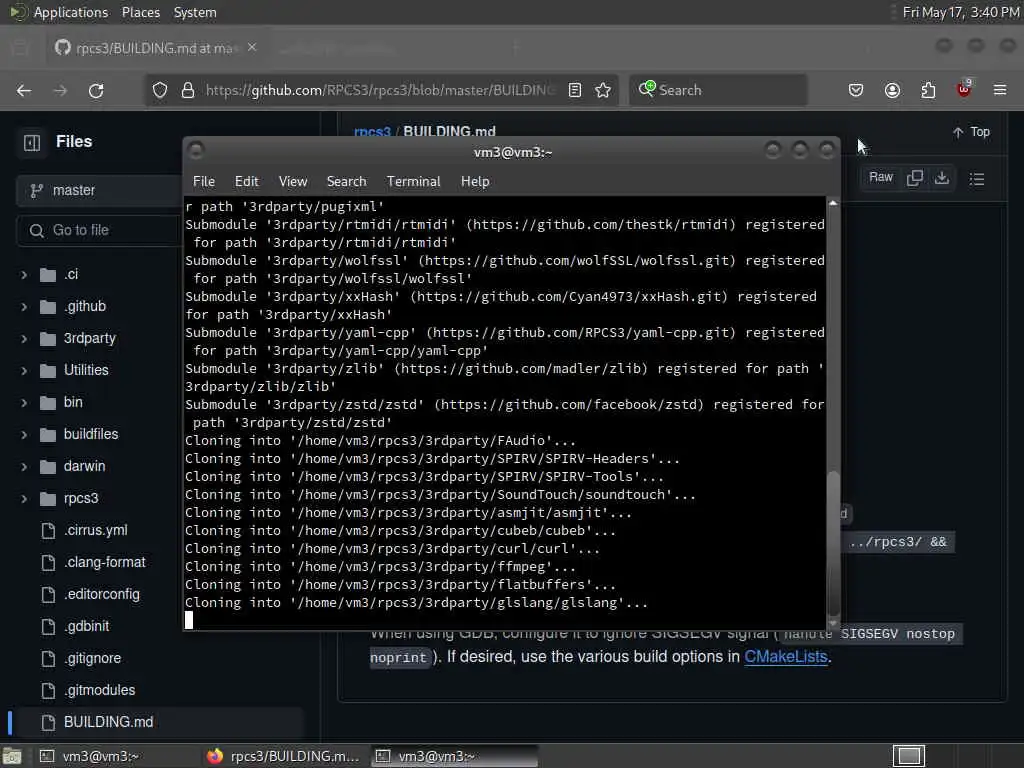
Task: Click the uBlock Origin extension icon
Action: pyautogui.click(x=964, y=89)
